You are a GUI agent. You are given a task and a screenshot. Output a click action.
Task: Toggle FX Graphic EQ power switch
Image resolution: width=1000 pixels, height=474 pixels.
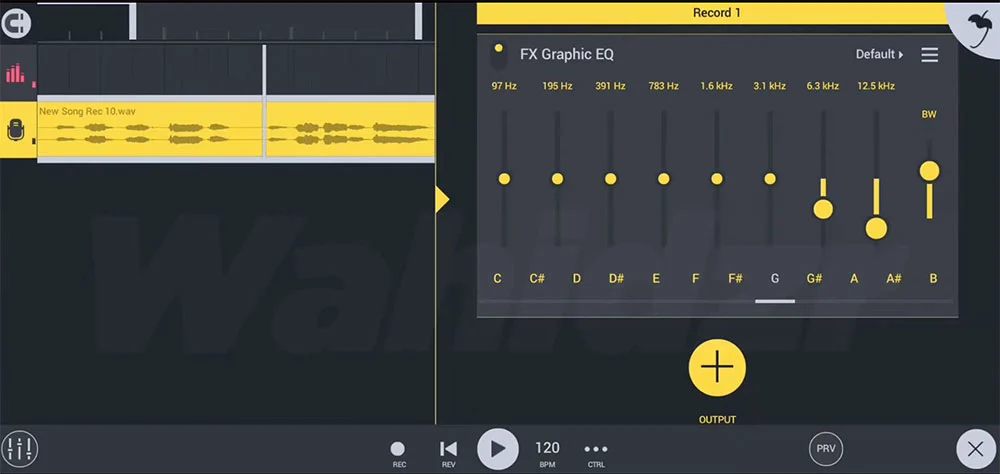pyautogui.click(x=499, y=55)
